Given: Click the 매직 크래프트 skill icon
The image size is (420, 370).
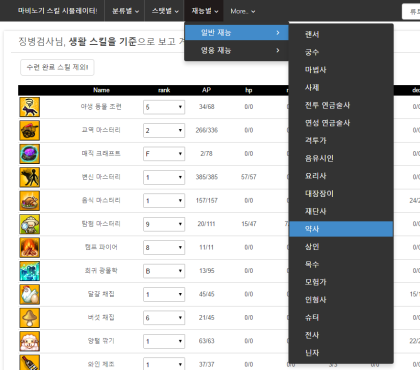Looking at the screenshot, I should point(30,154).
